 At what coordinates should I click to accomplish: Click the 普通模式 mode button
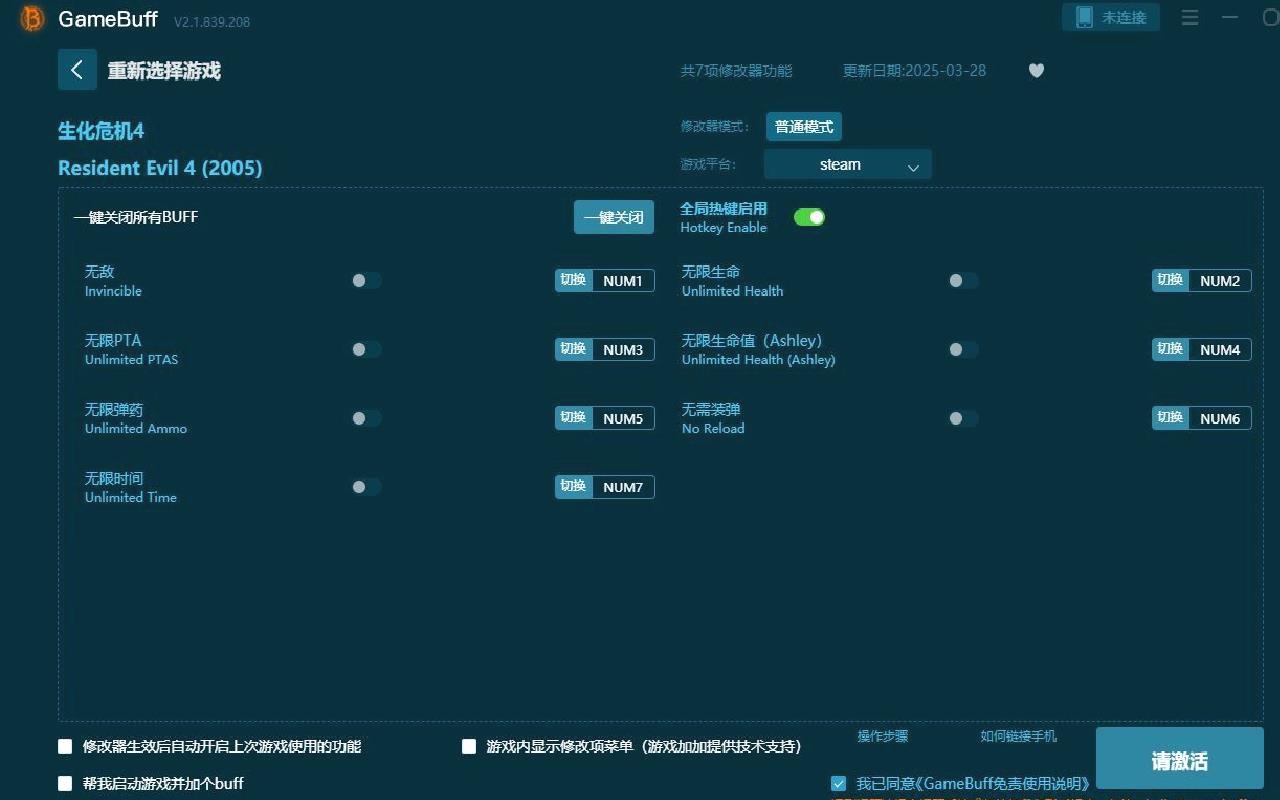pos(804,127)
